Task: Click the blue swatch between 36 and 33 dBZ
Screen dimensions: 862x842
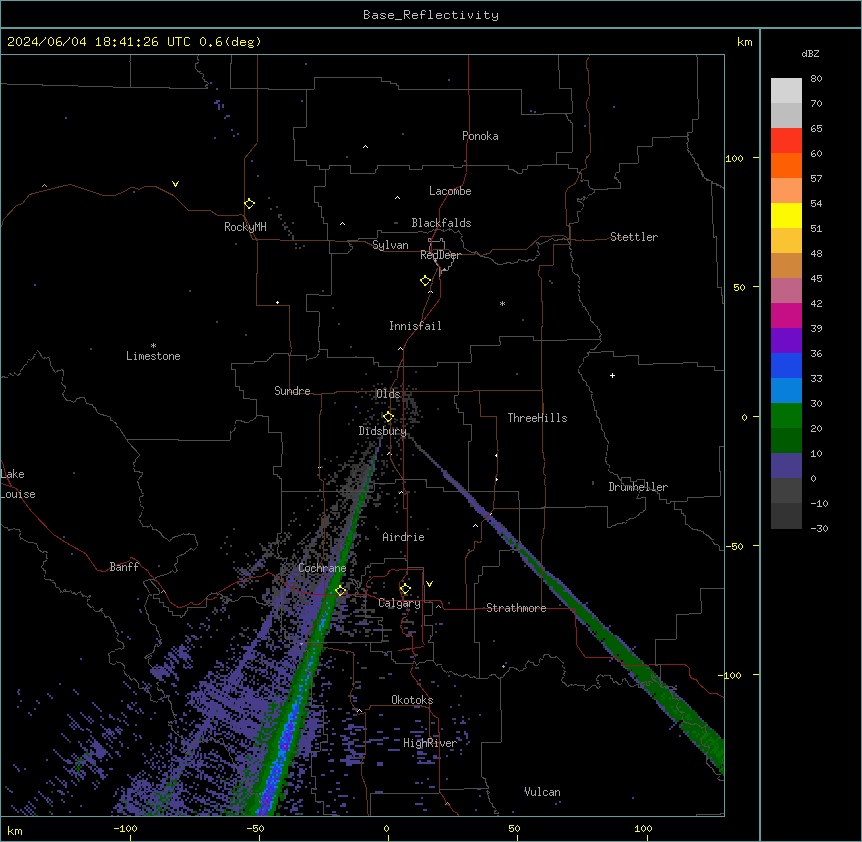Action: [786, 365]
